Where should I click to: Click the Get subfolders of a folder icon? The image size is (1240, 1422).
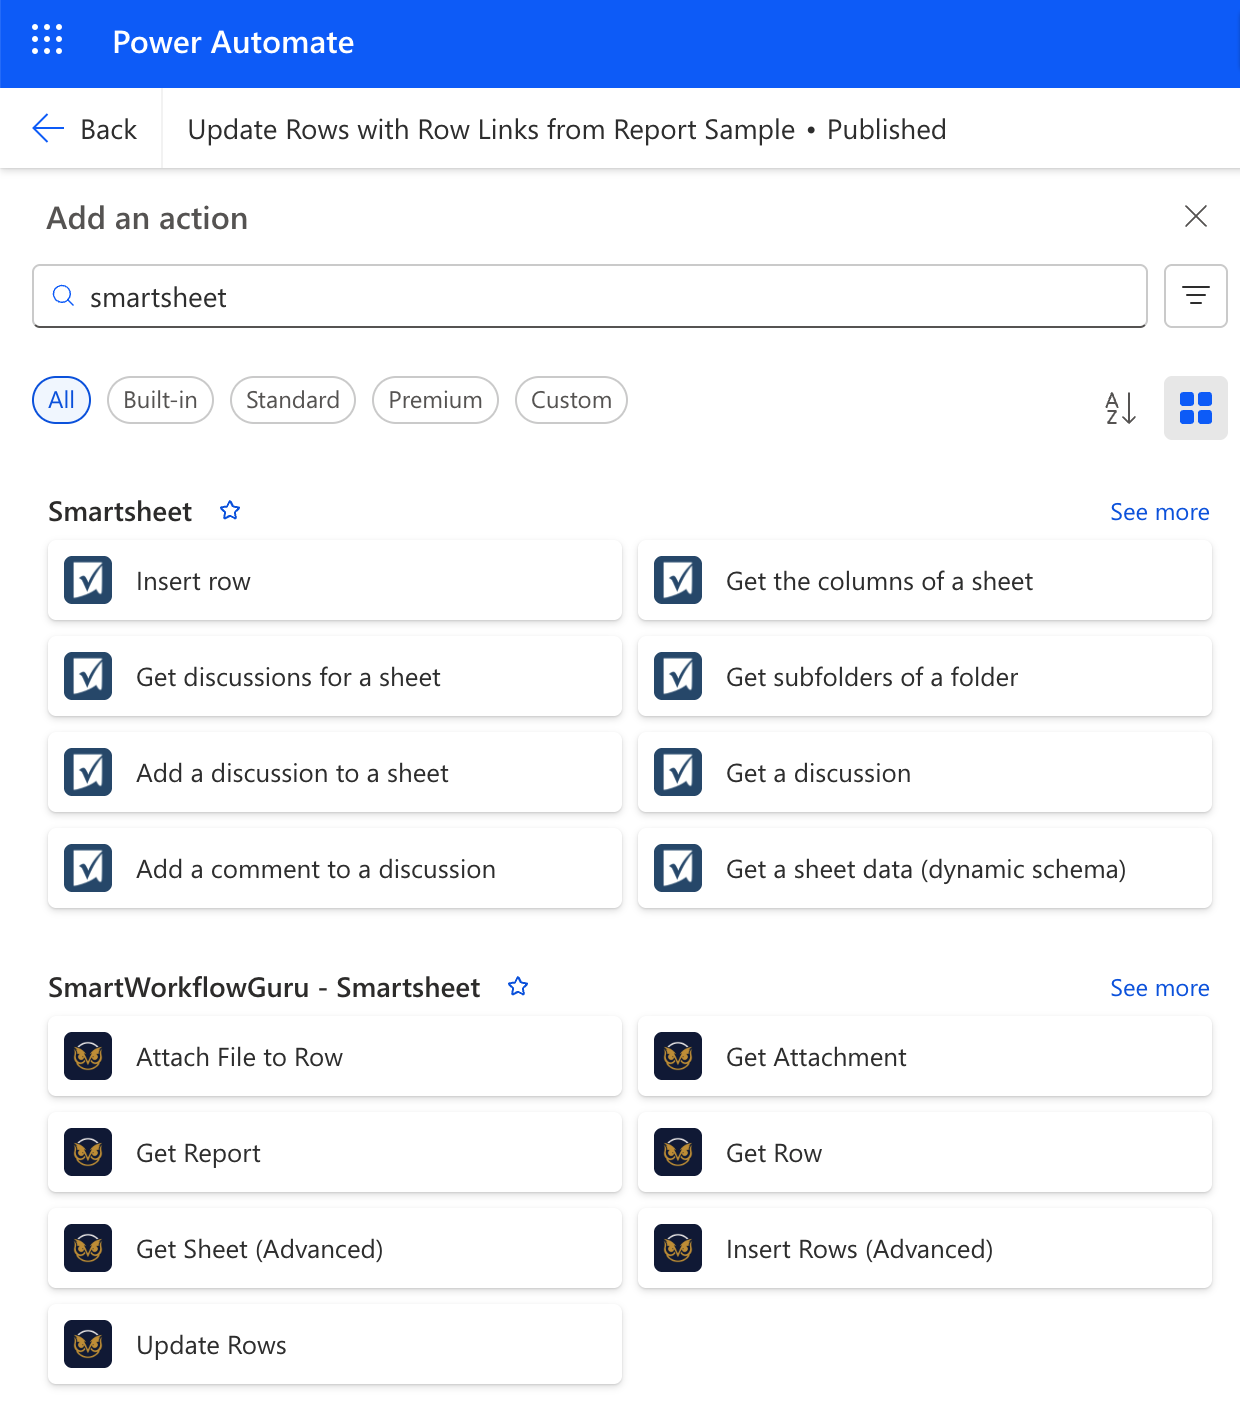tap(678, 676)
